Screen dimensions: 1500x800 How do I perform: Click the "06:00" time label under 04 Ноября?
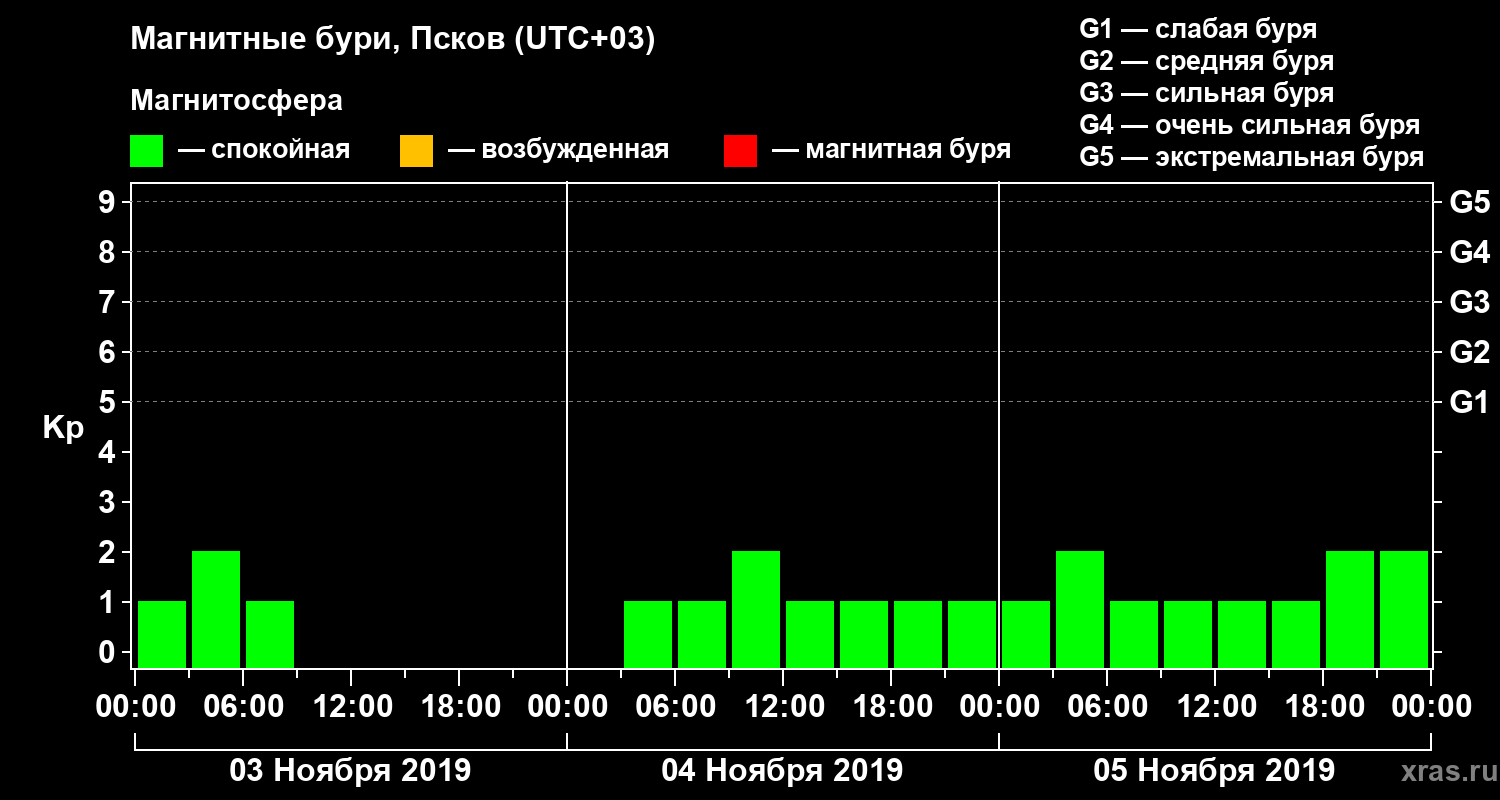[675, 707]
